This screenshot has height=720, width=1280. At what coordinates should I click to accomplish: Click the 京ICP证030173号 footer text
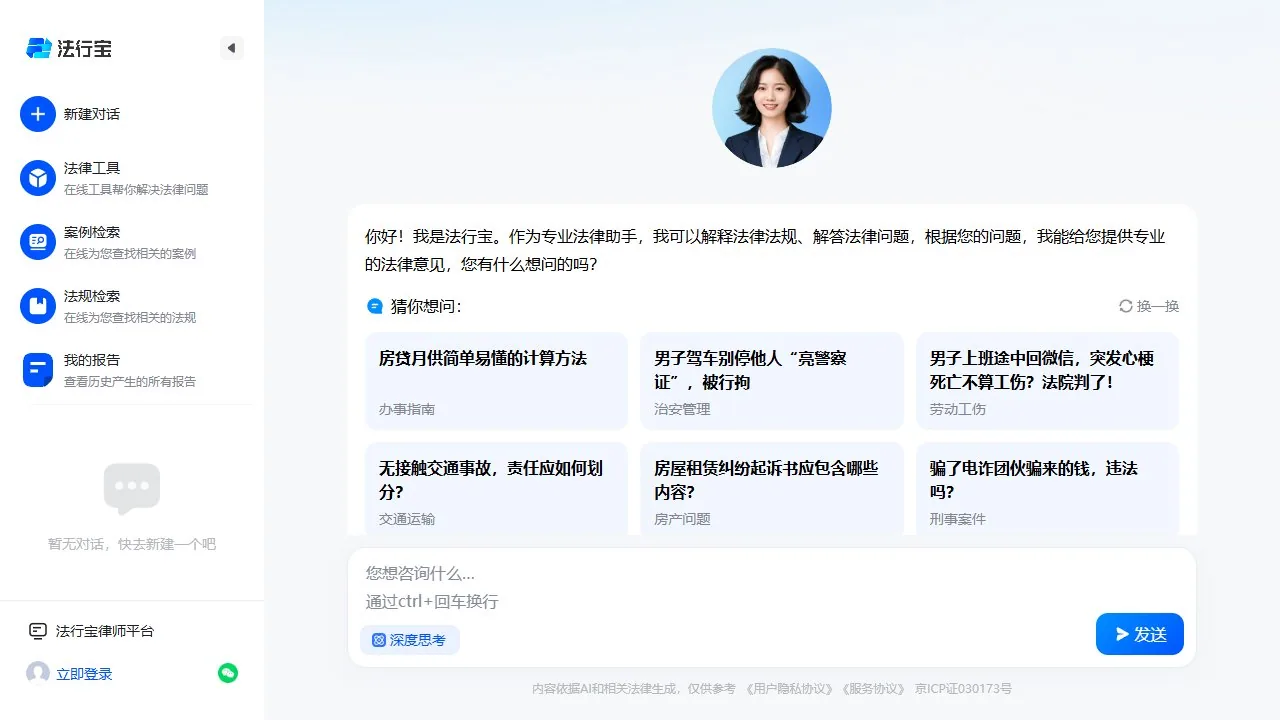[x=963, y=689]
